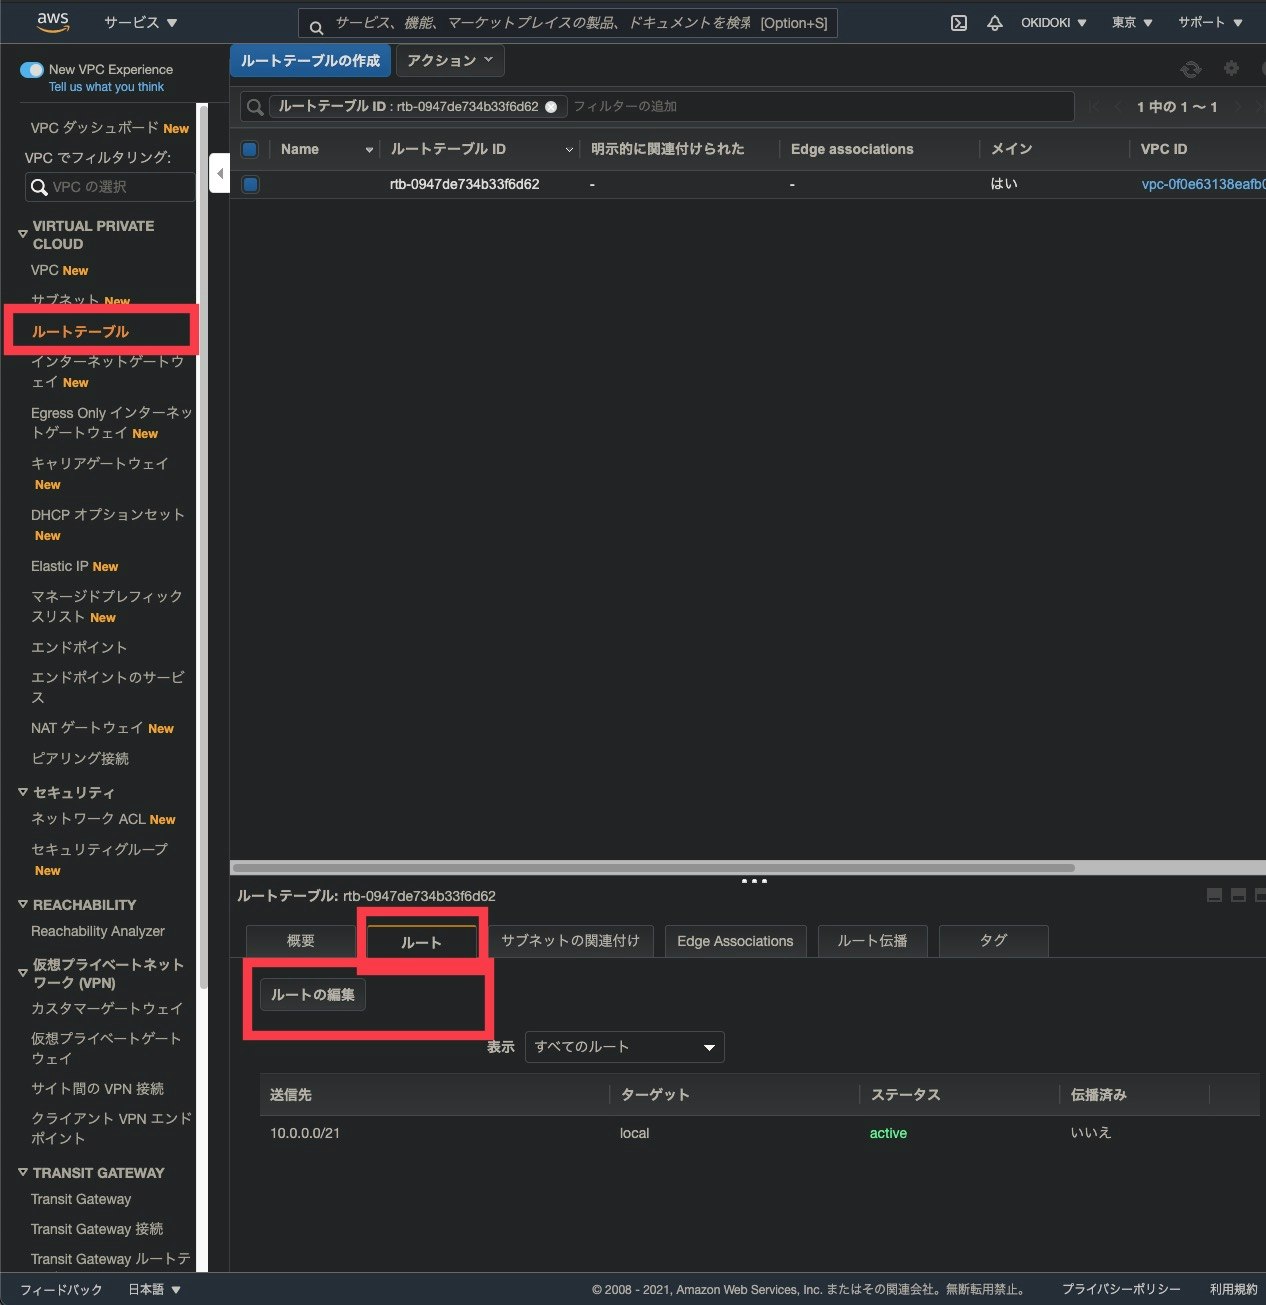The image size is (1266, 1305).
Task: Open Elastic IP in the sidebar
Action: tap(60, 566)
